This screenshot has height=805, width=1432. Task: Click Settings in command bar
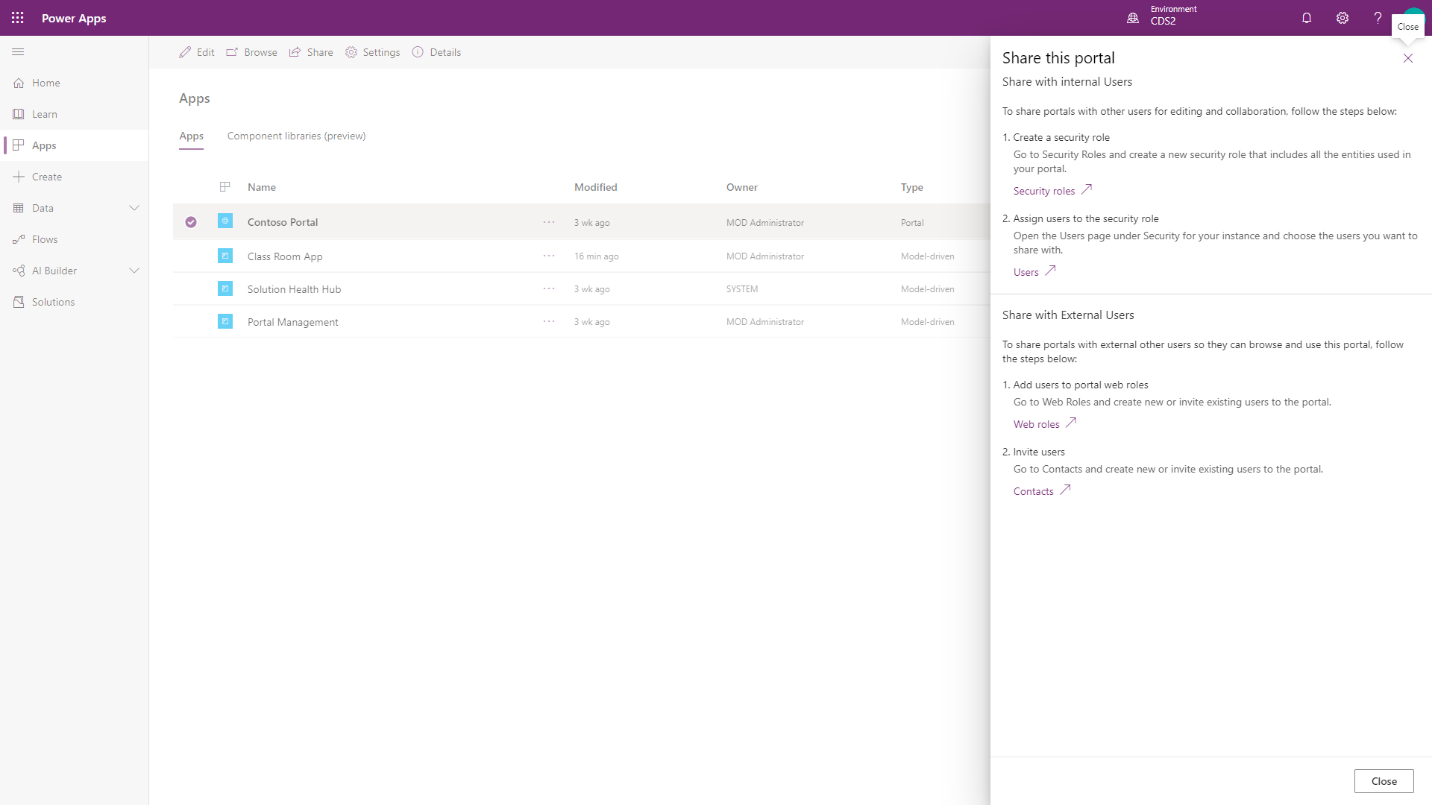tap(372, 52)
